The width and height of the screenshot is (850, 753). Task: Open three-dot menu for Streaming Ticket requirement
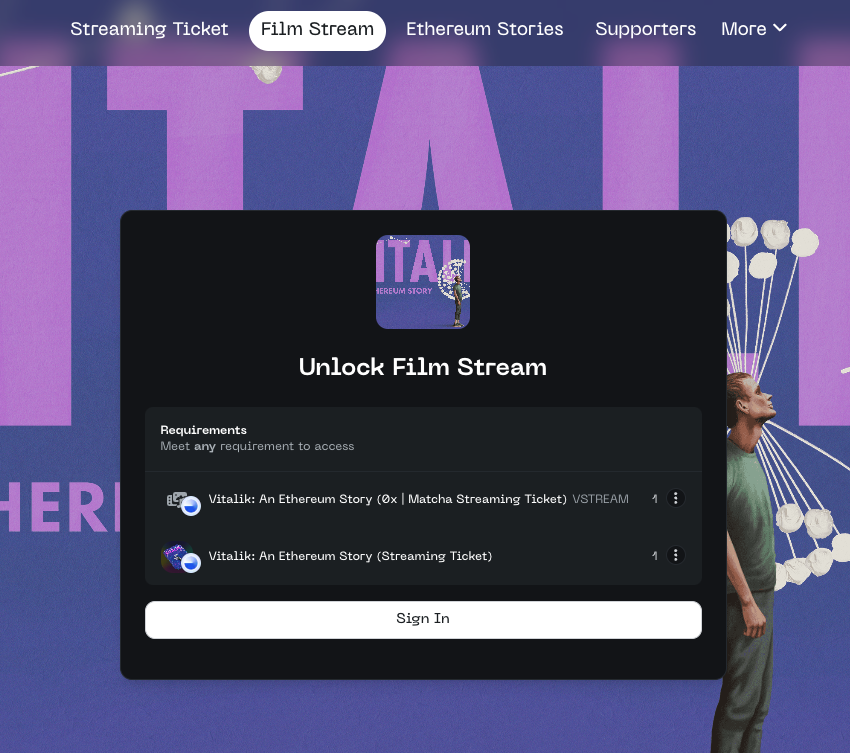coord(675,555)
